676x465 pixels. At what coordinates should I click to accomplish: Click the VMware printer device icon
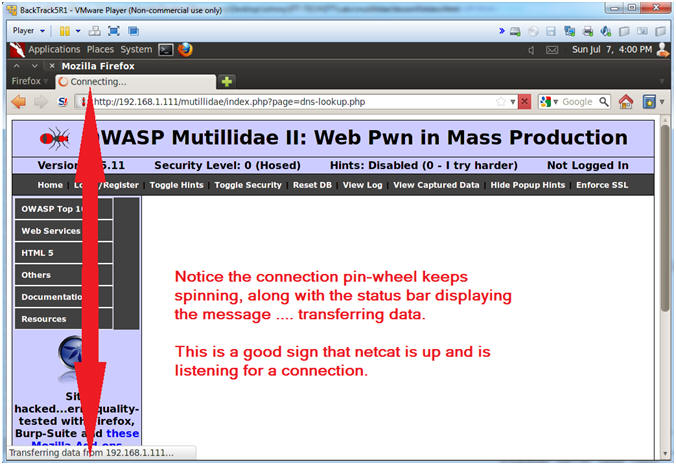(x=588, y=31)
